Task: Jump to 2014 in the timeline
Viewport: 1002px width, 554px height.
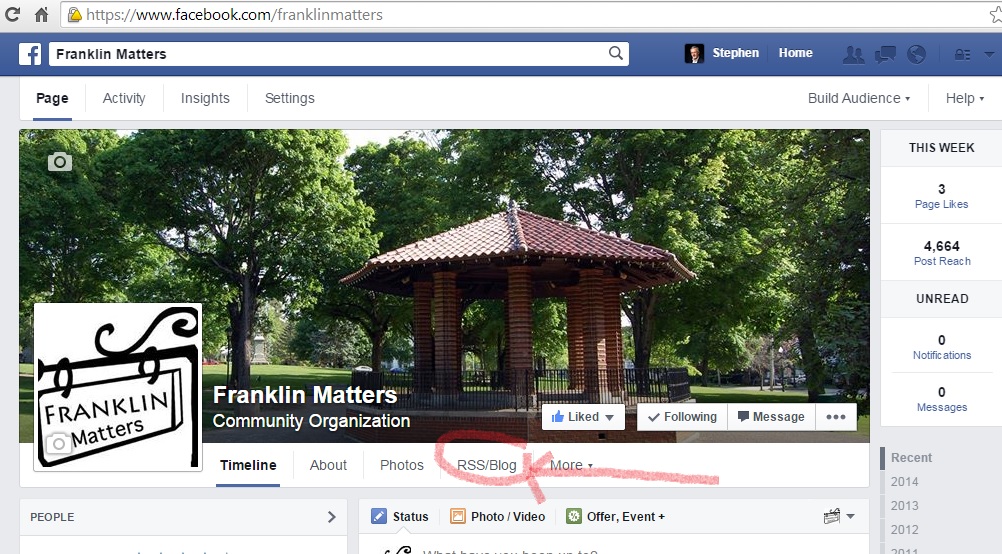Action: tap(904, 482)
